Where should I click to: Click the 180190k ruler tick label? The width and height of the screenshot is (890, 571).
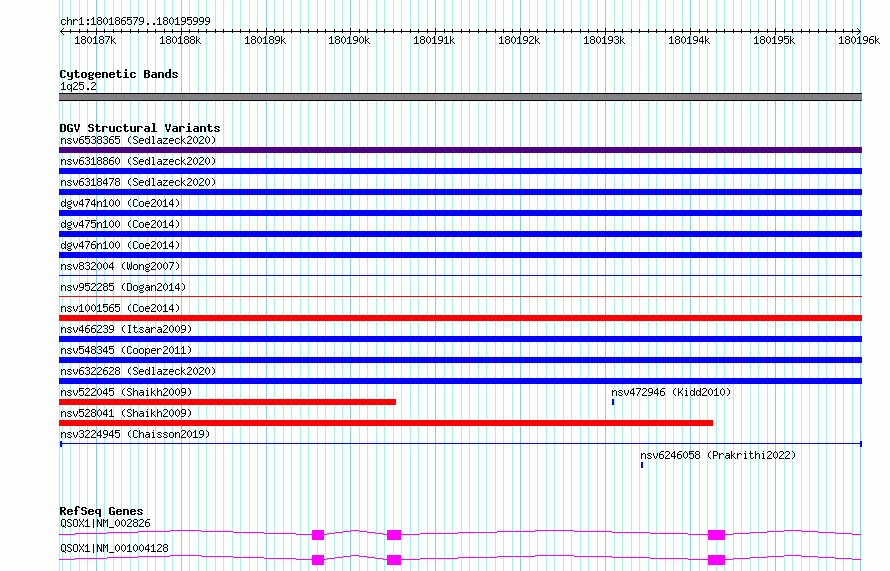(x=349, y=40)
